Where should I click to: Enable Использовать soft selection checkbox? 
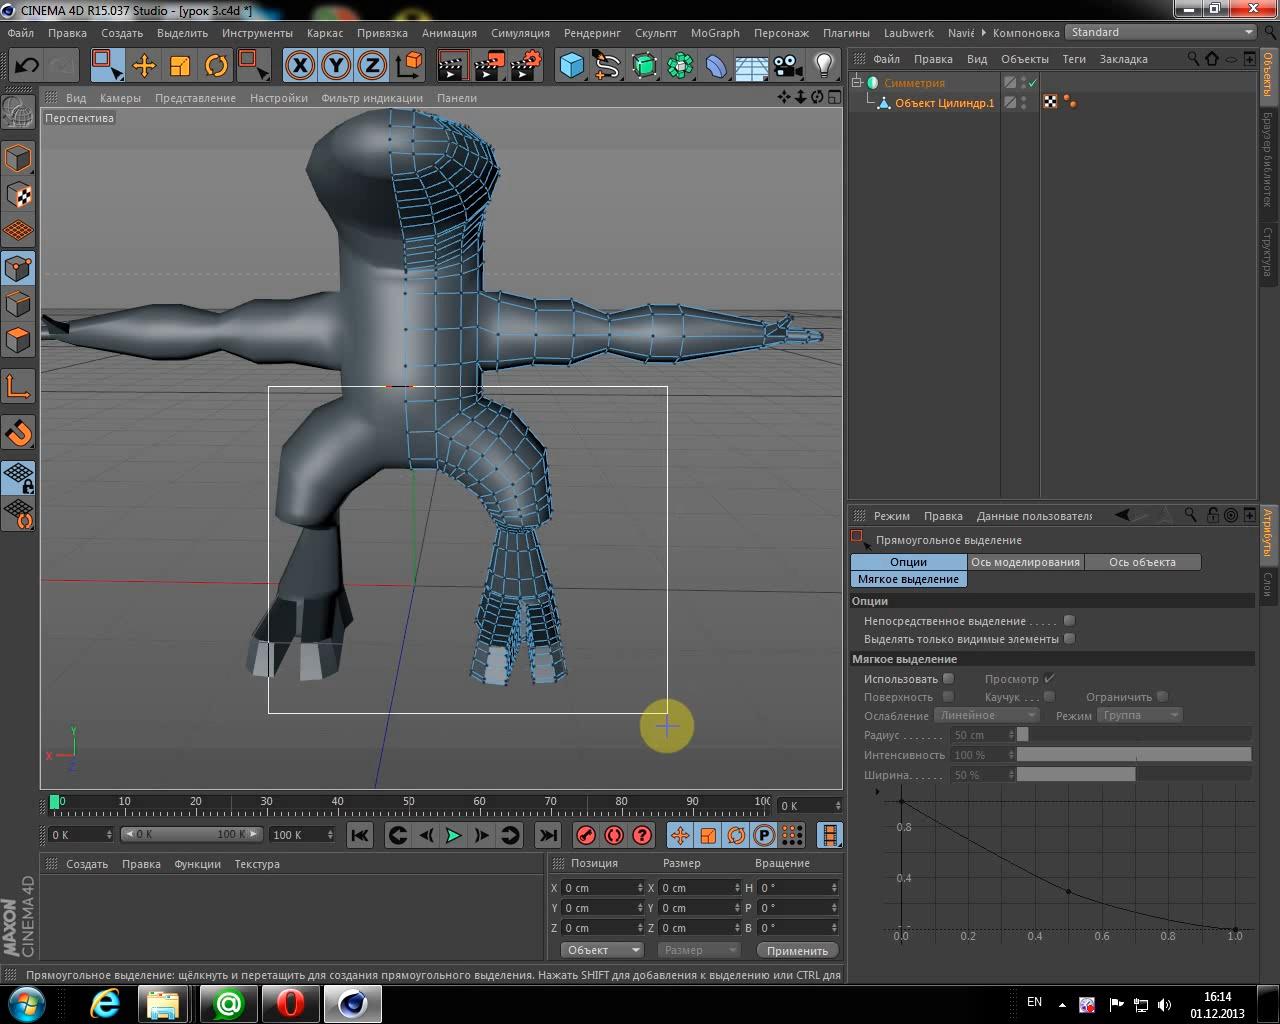tap(948, 679)
